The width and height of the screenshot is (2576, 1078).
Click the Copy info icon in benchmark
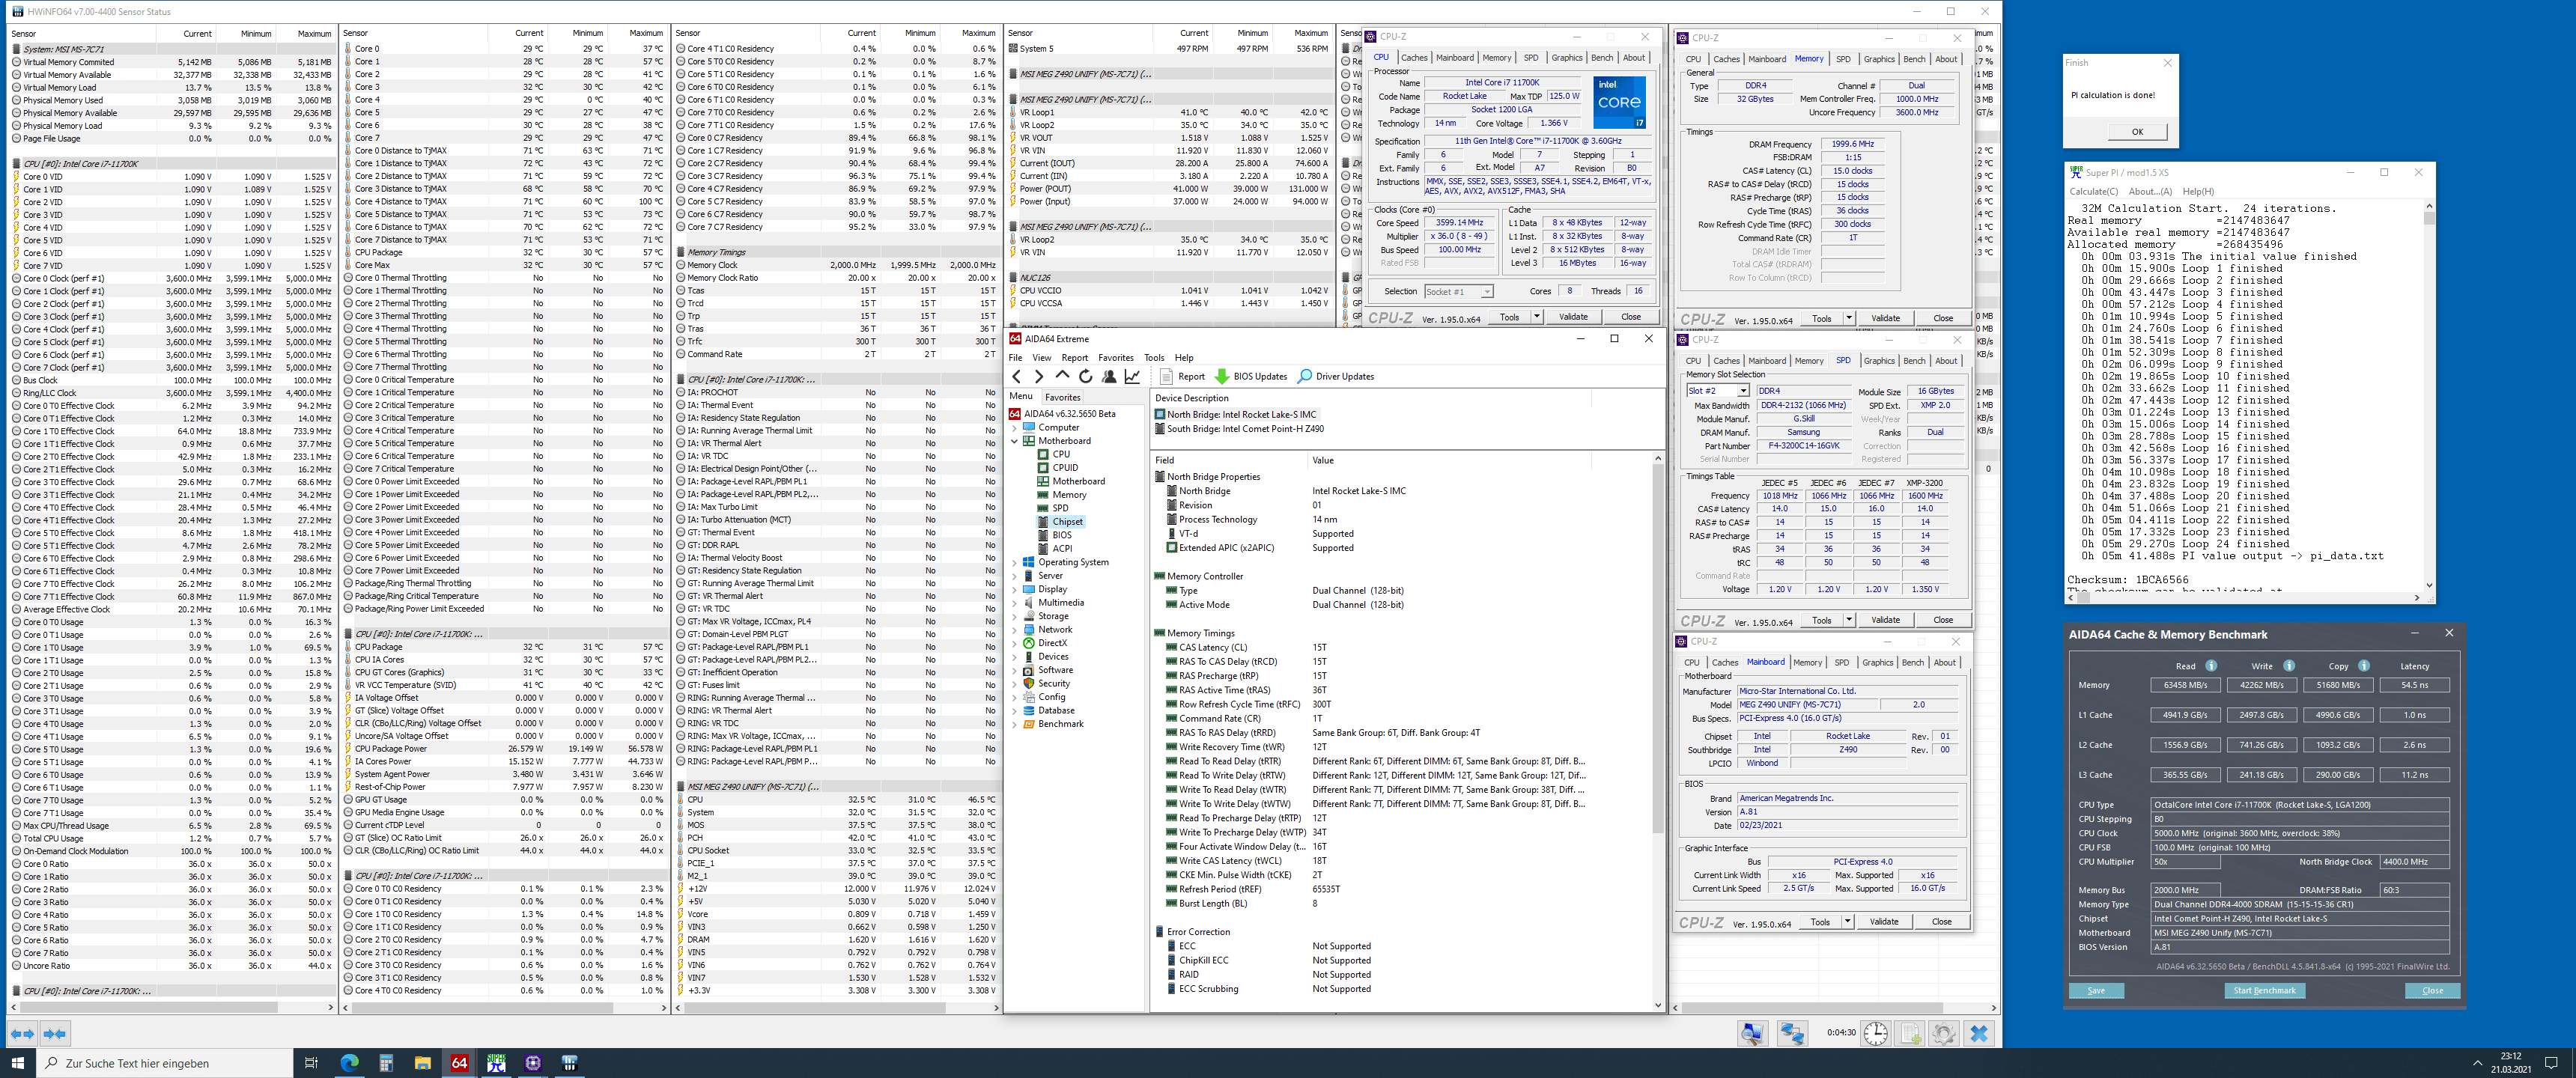click(2364, 666)
